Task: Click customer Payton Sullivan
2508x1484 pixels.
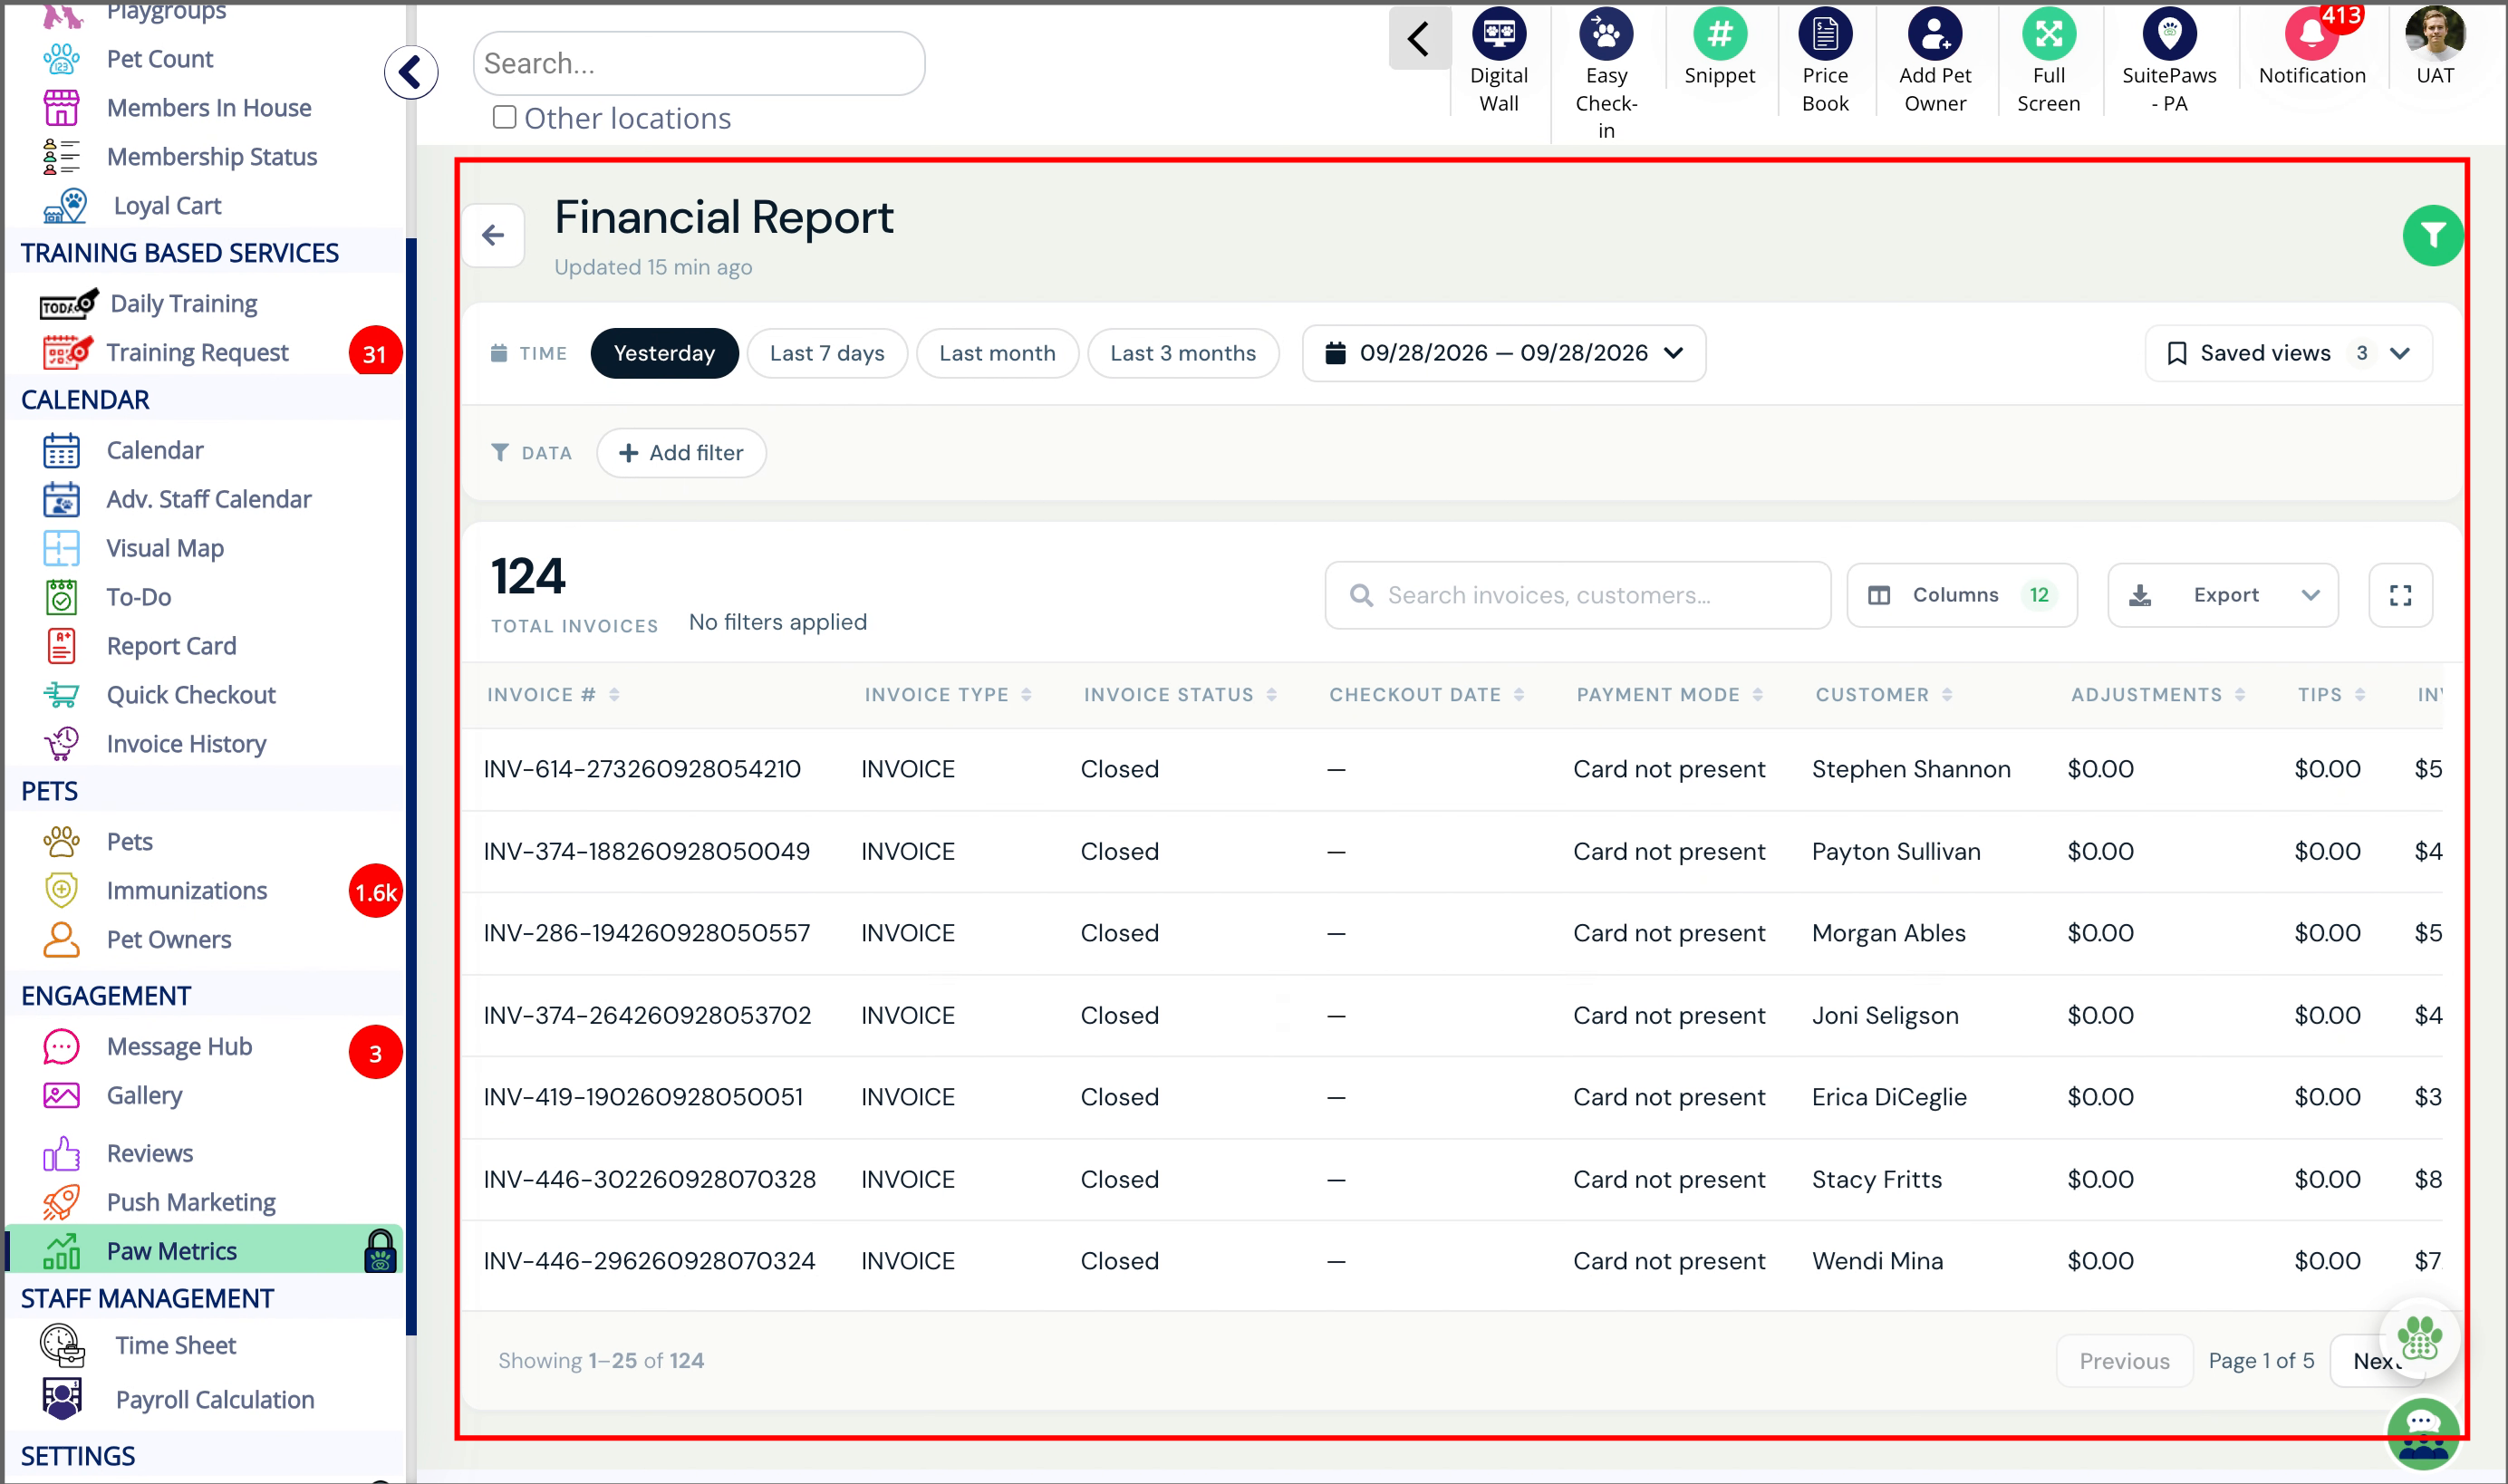Action: [x=1895, y=851]
